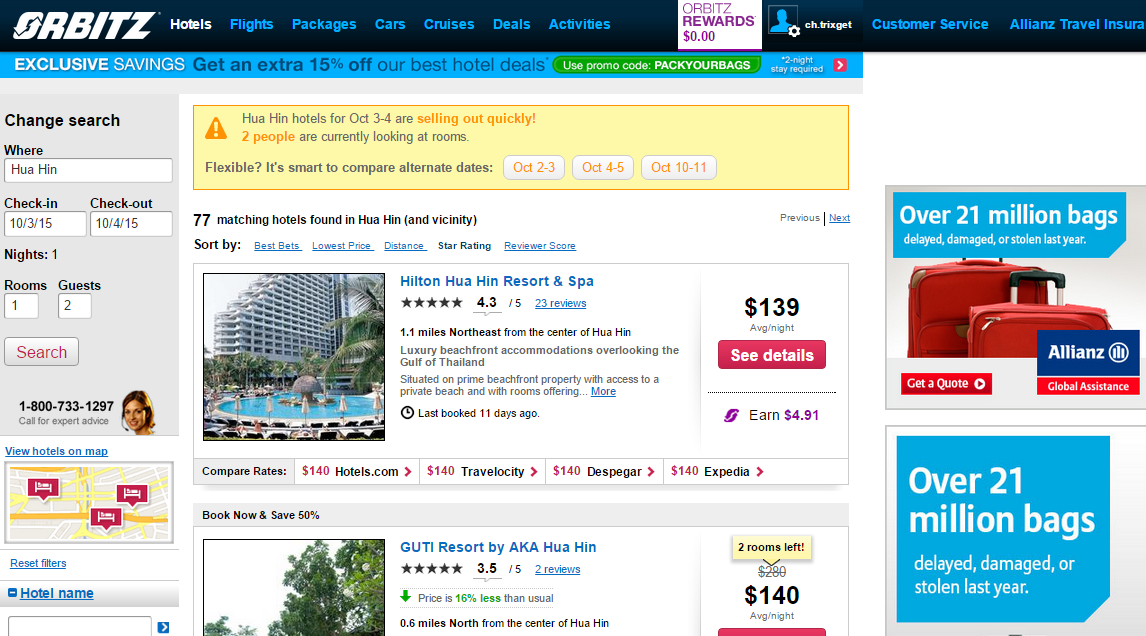The width and height of the screenshot is (1146, 636).
Task: Click See details for Hilton
Action: (772, 355)
